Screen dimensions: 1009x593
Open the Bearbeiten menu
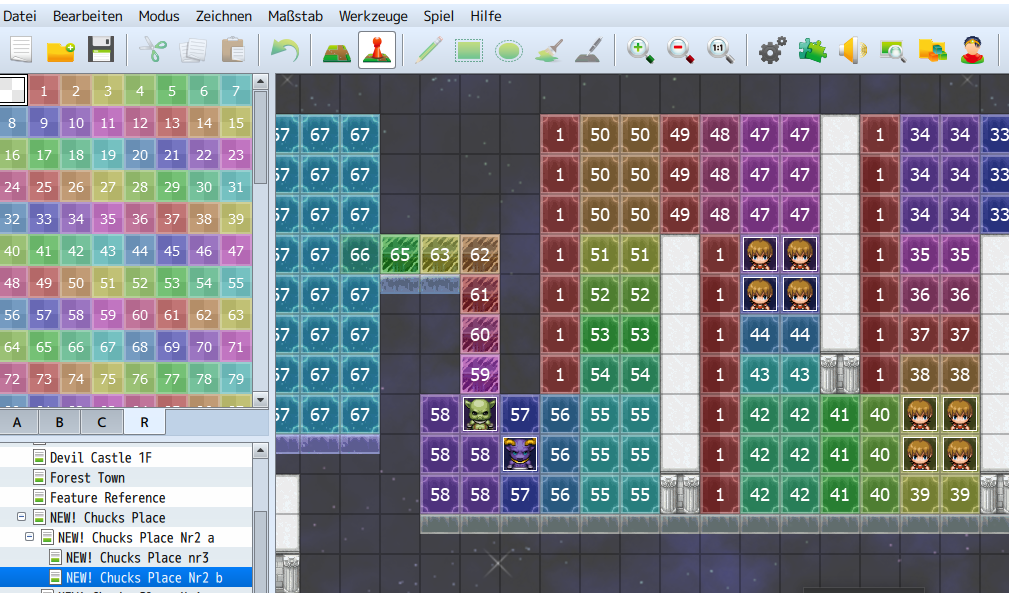[88, 16]
